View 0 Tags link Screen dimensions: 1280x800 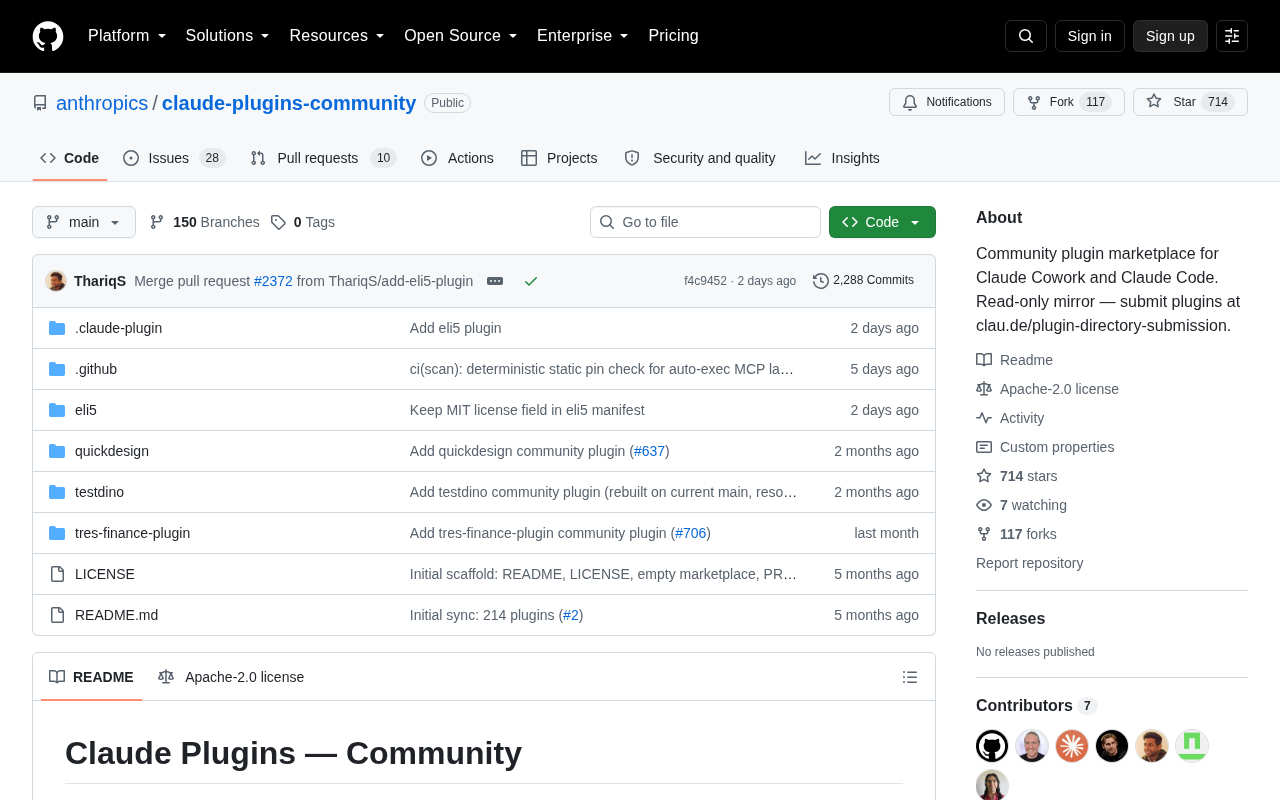coord(303,222)
